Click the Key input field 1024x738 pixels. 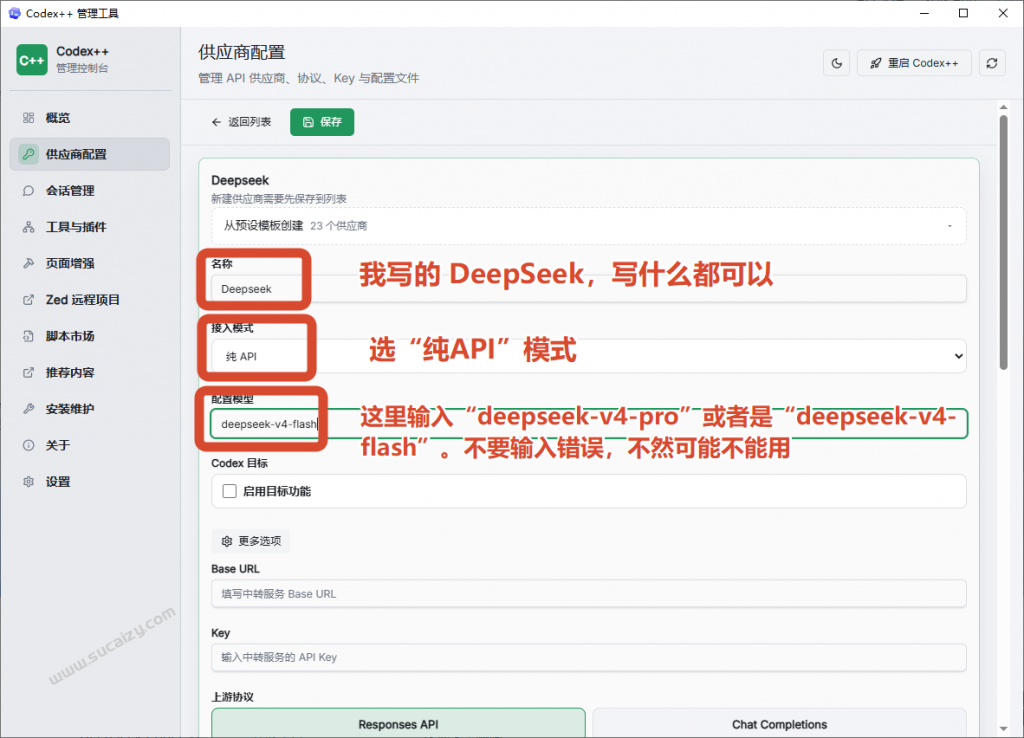click(588, 657)
